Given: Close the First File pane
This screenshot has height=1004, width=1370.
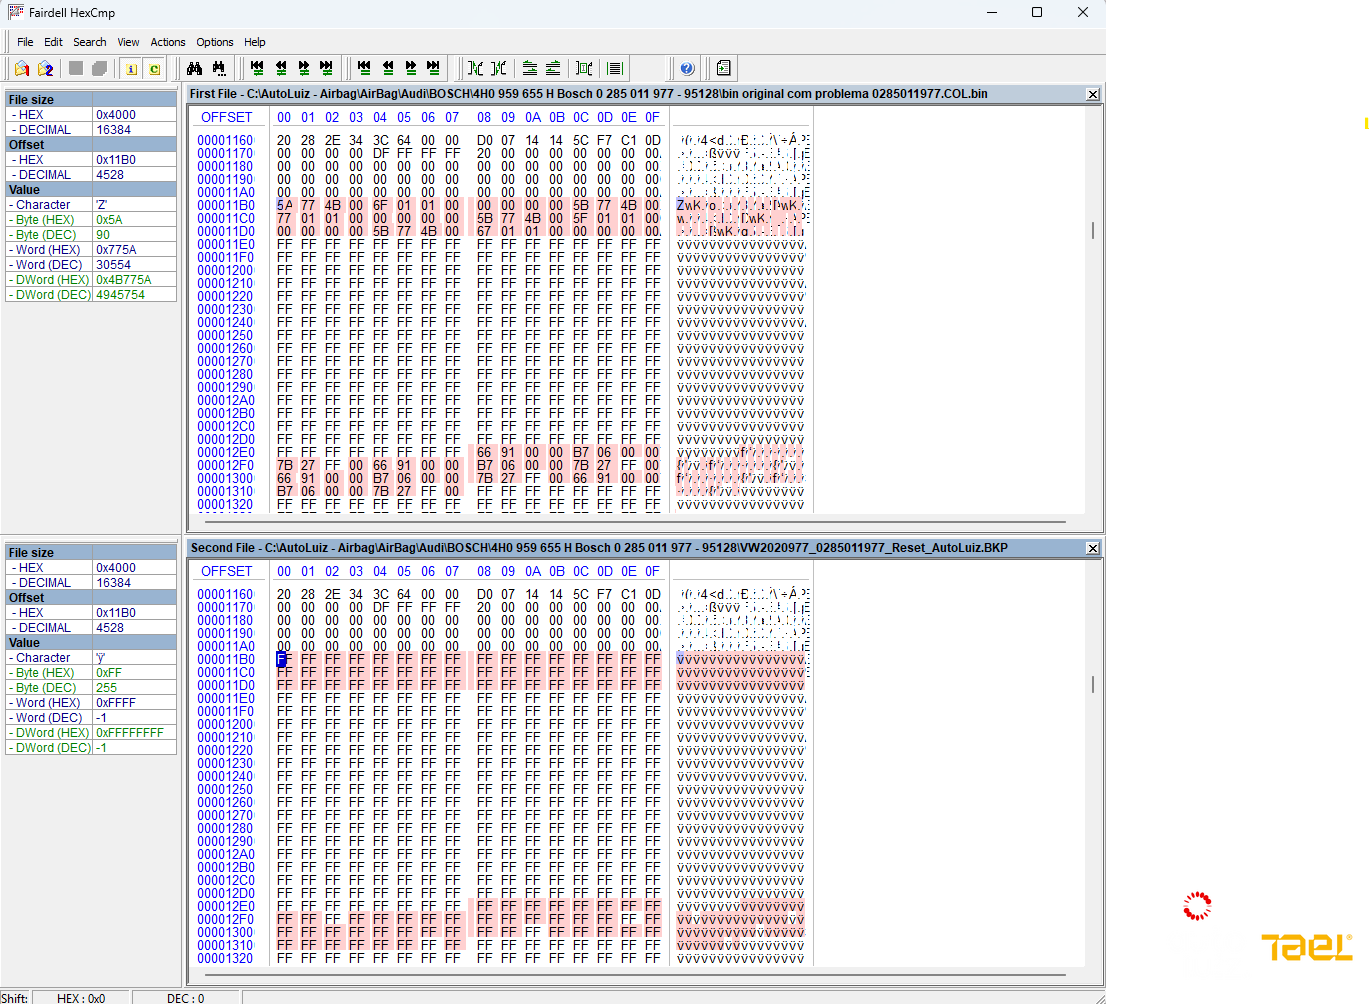Looking at the screenshot, I should pos(1093,94).
